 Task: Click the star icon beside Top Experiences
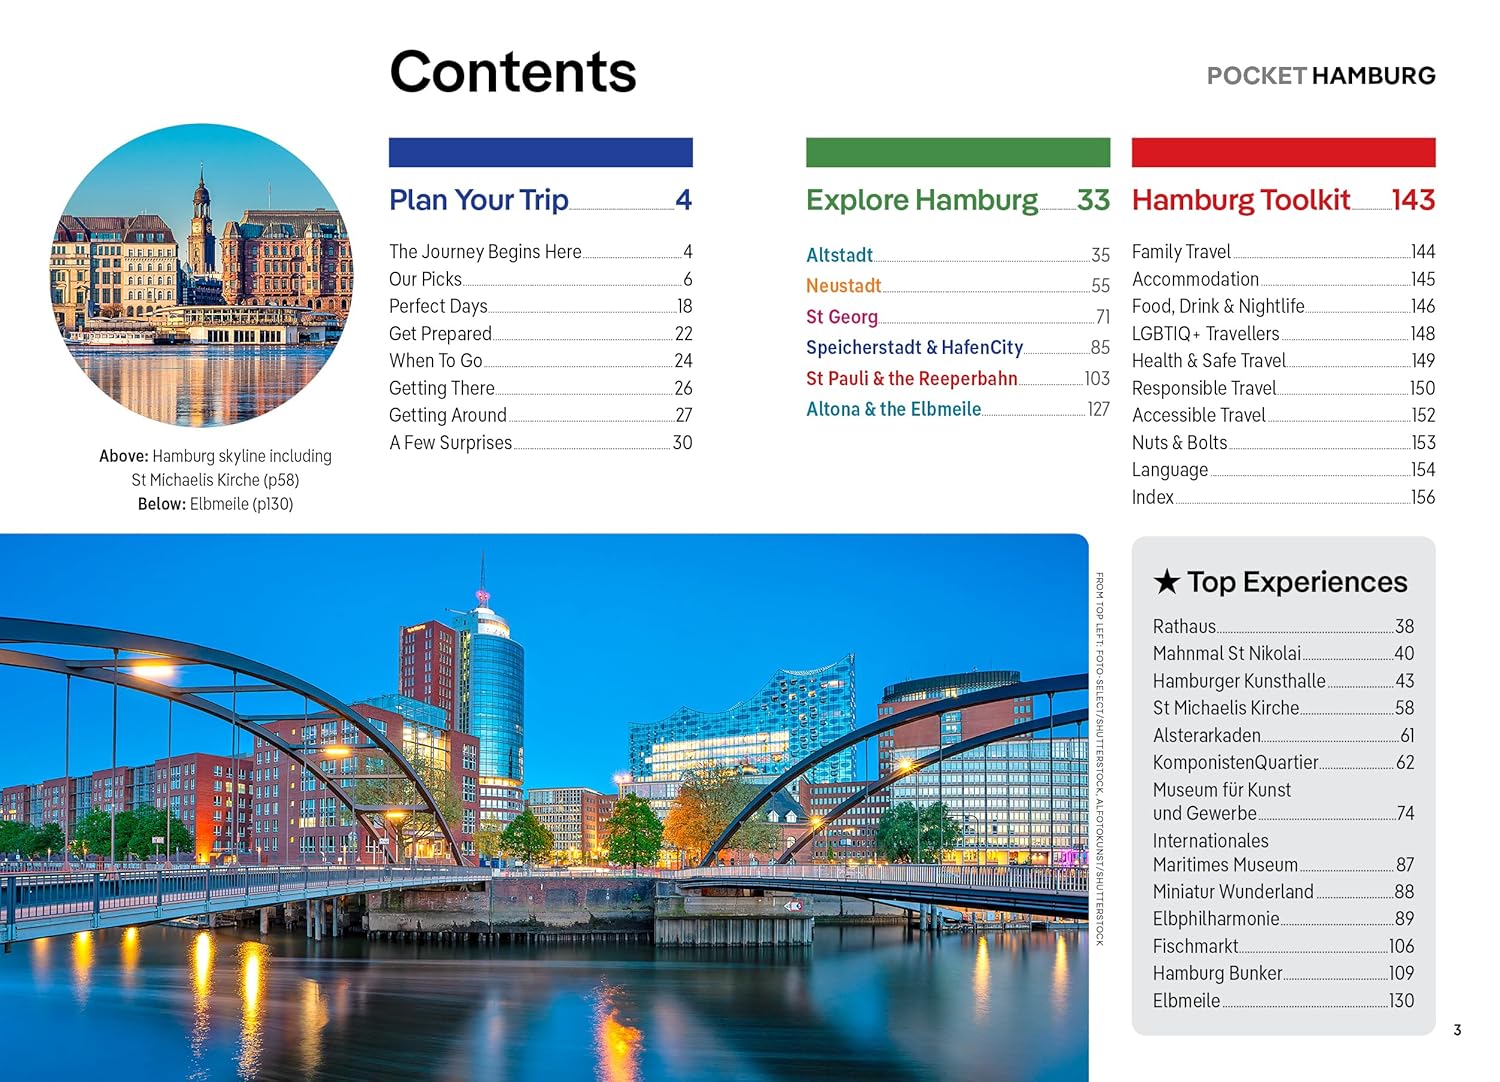point(1166,582)
